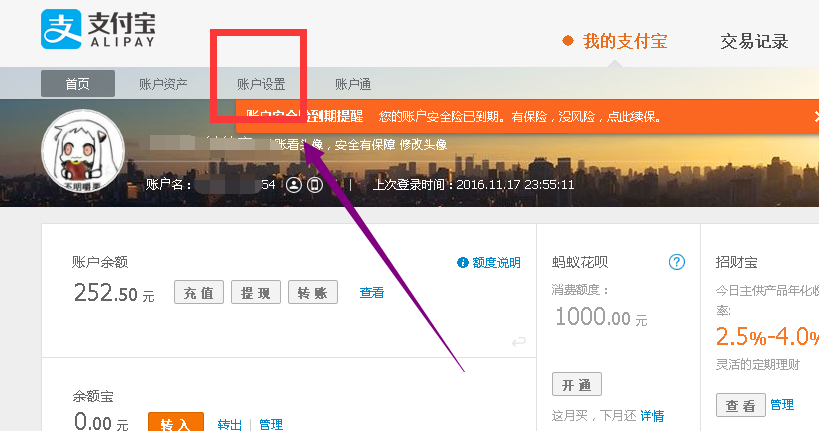Open the 账户设置 menu item

261,84
